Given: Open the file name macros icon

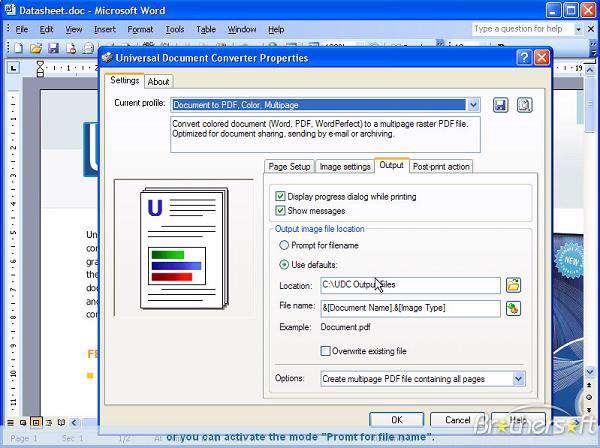Looking at the screenshot, I should pos(513,308).
